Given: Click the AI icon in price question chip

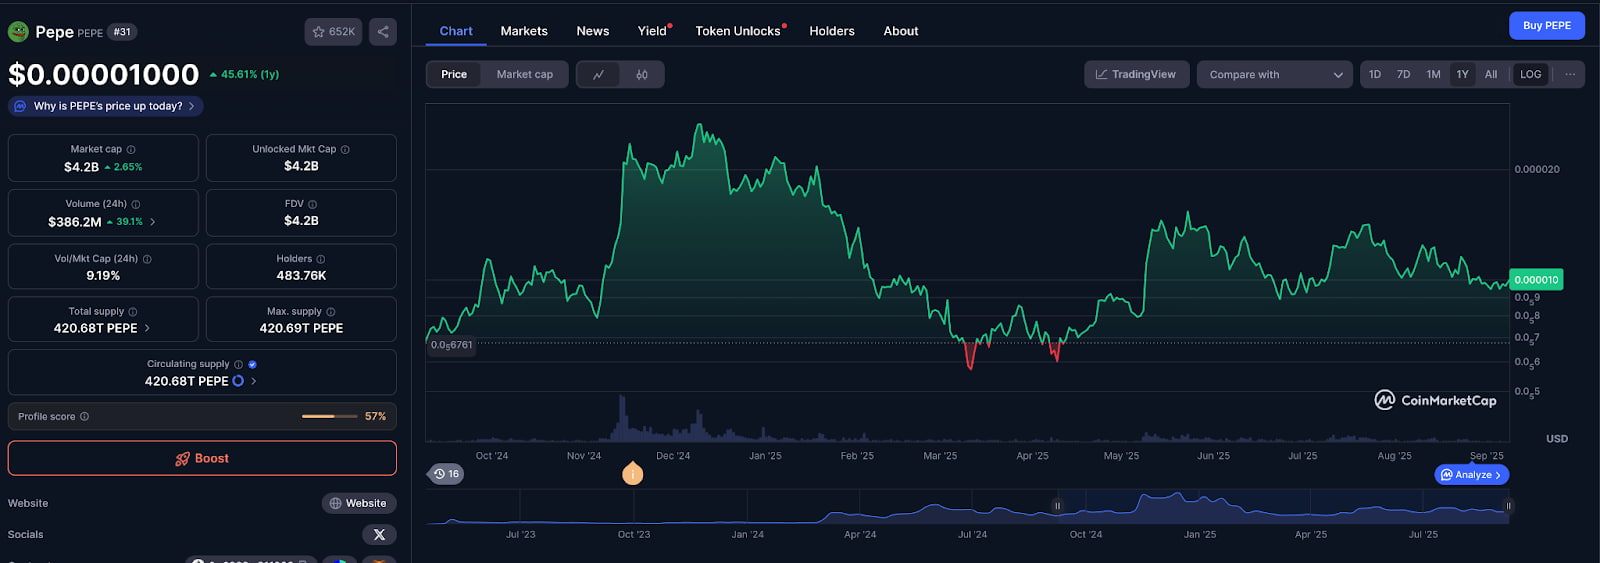Looking at the screenshot, I should [20, 106].
